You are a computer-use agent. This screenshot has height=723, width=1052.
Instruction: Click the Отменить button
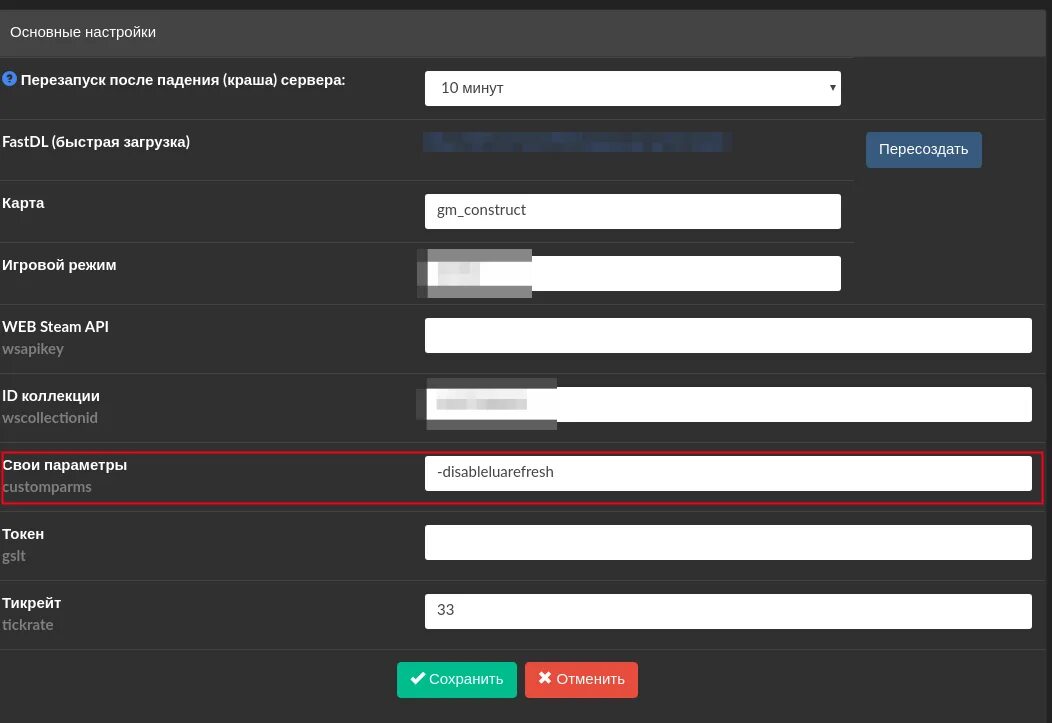pyautogui.click(x=581, y=678)
